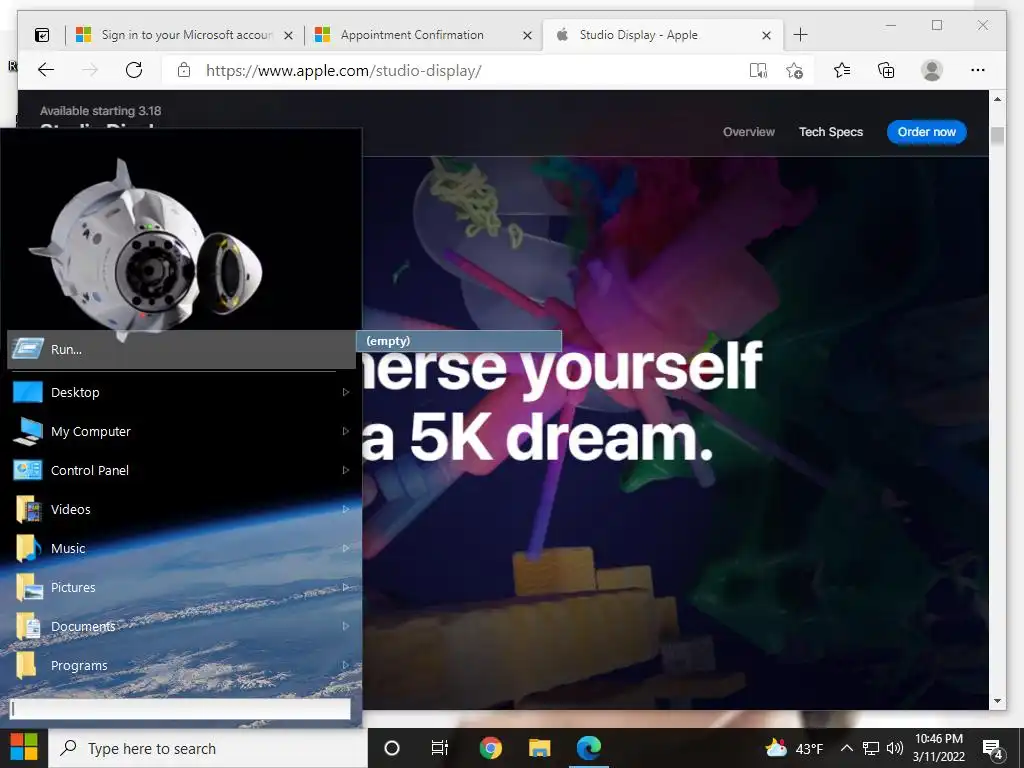Click the page scrollbar down arrow
The image size is (1024, 768).
pyautogui.click(x=997, y=701)
